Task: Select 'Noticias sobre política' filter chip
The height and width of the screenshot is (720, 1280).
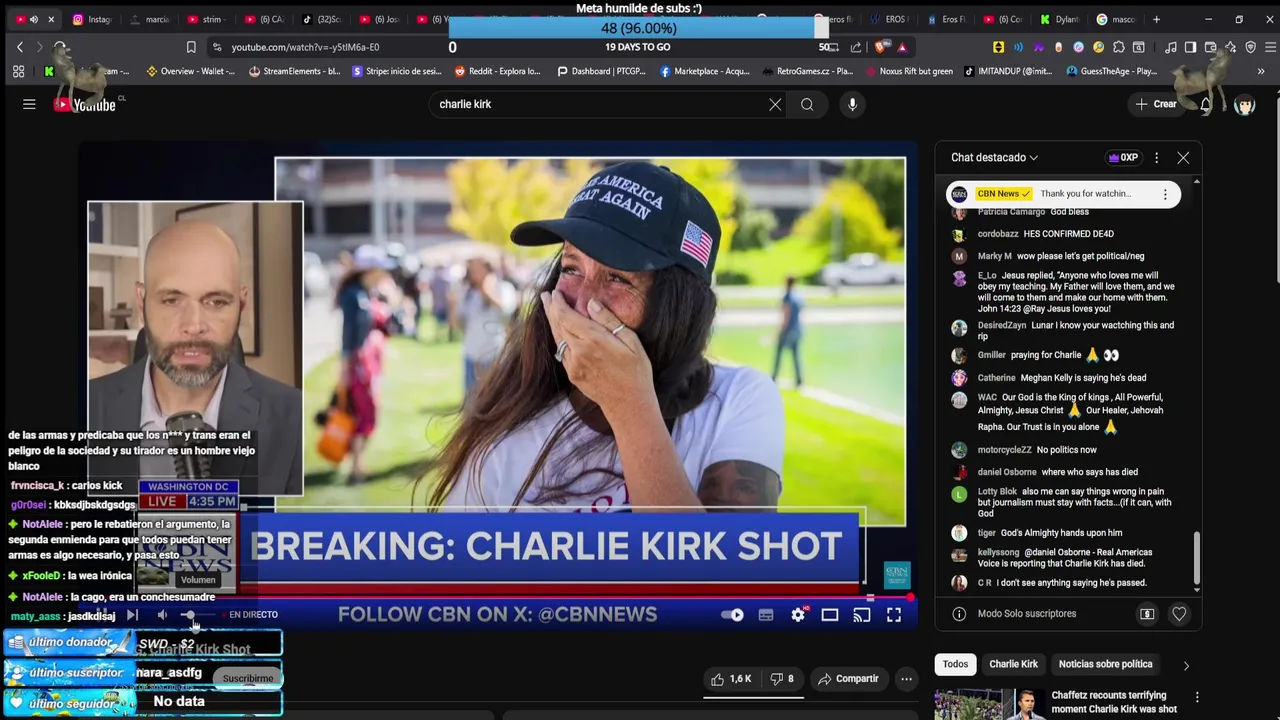Action: [1105, 664]
